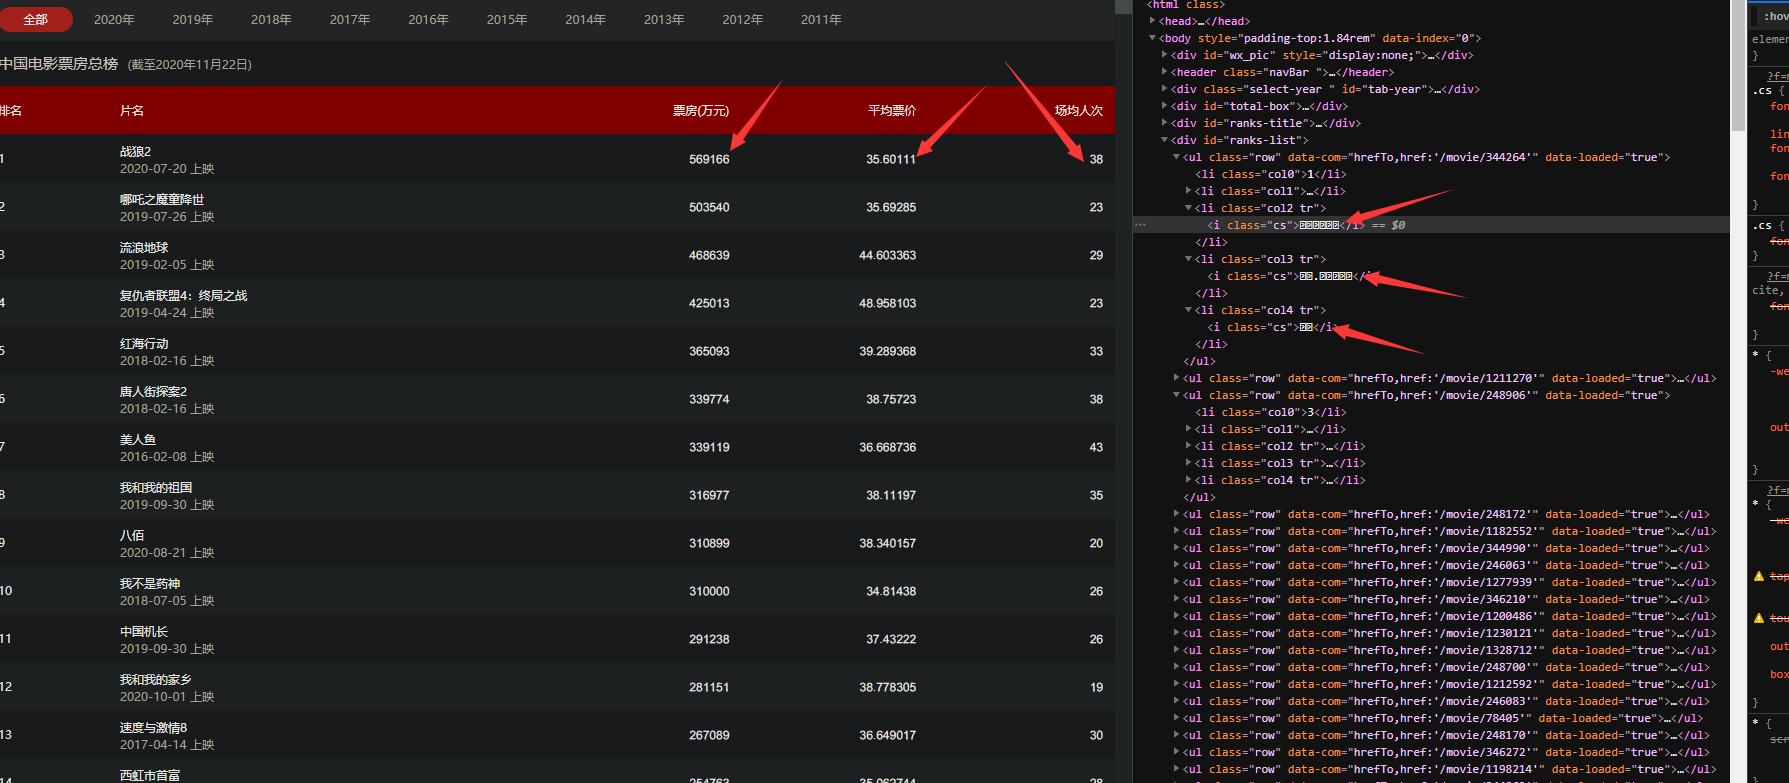This screenshot has height=783, width=1789.
Task: Click the 片名 column header
Action: [x=132, y=111]
